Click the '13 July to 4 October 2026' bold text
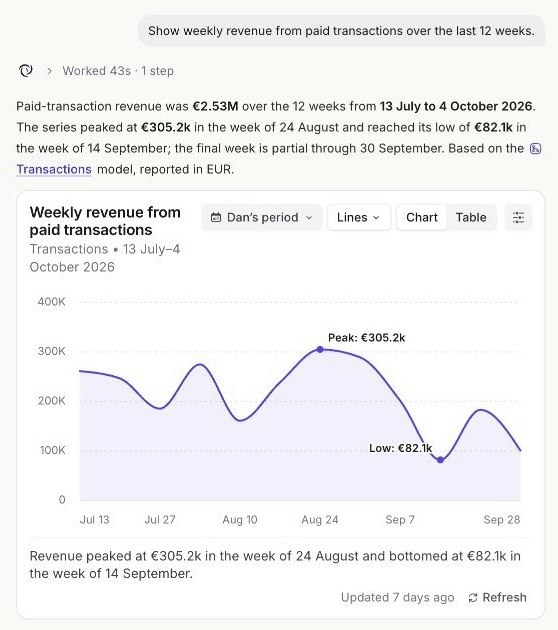 456,106
